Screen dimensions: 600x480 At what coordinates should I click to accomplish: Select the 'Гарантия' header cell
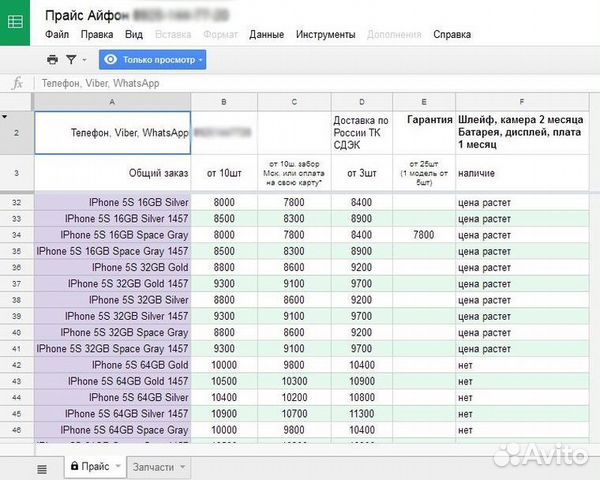[x=424, y=133]
